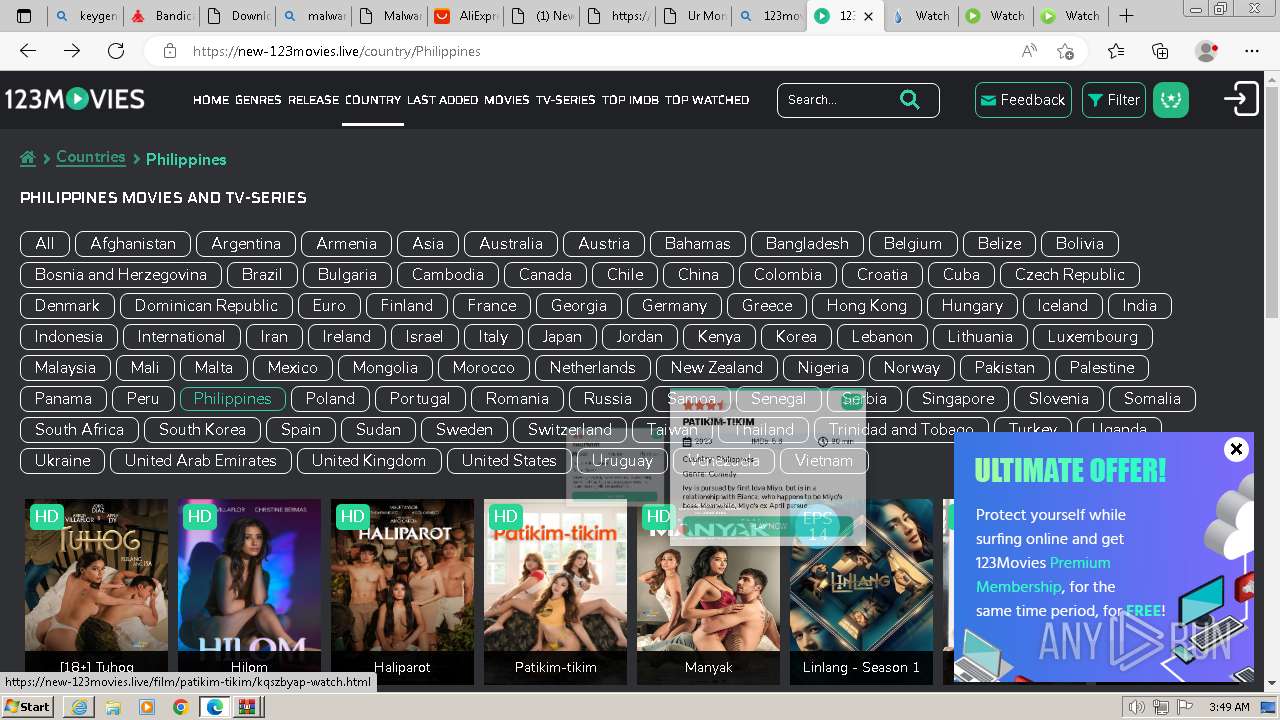Viewport: 1280px width, 720px height.
Task: Click the browser address bar URL
Action: point(337,51)
